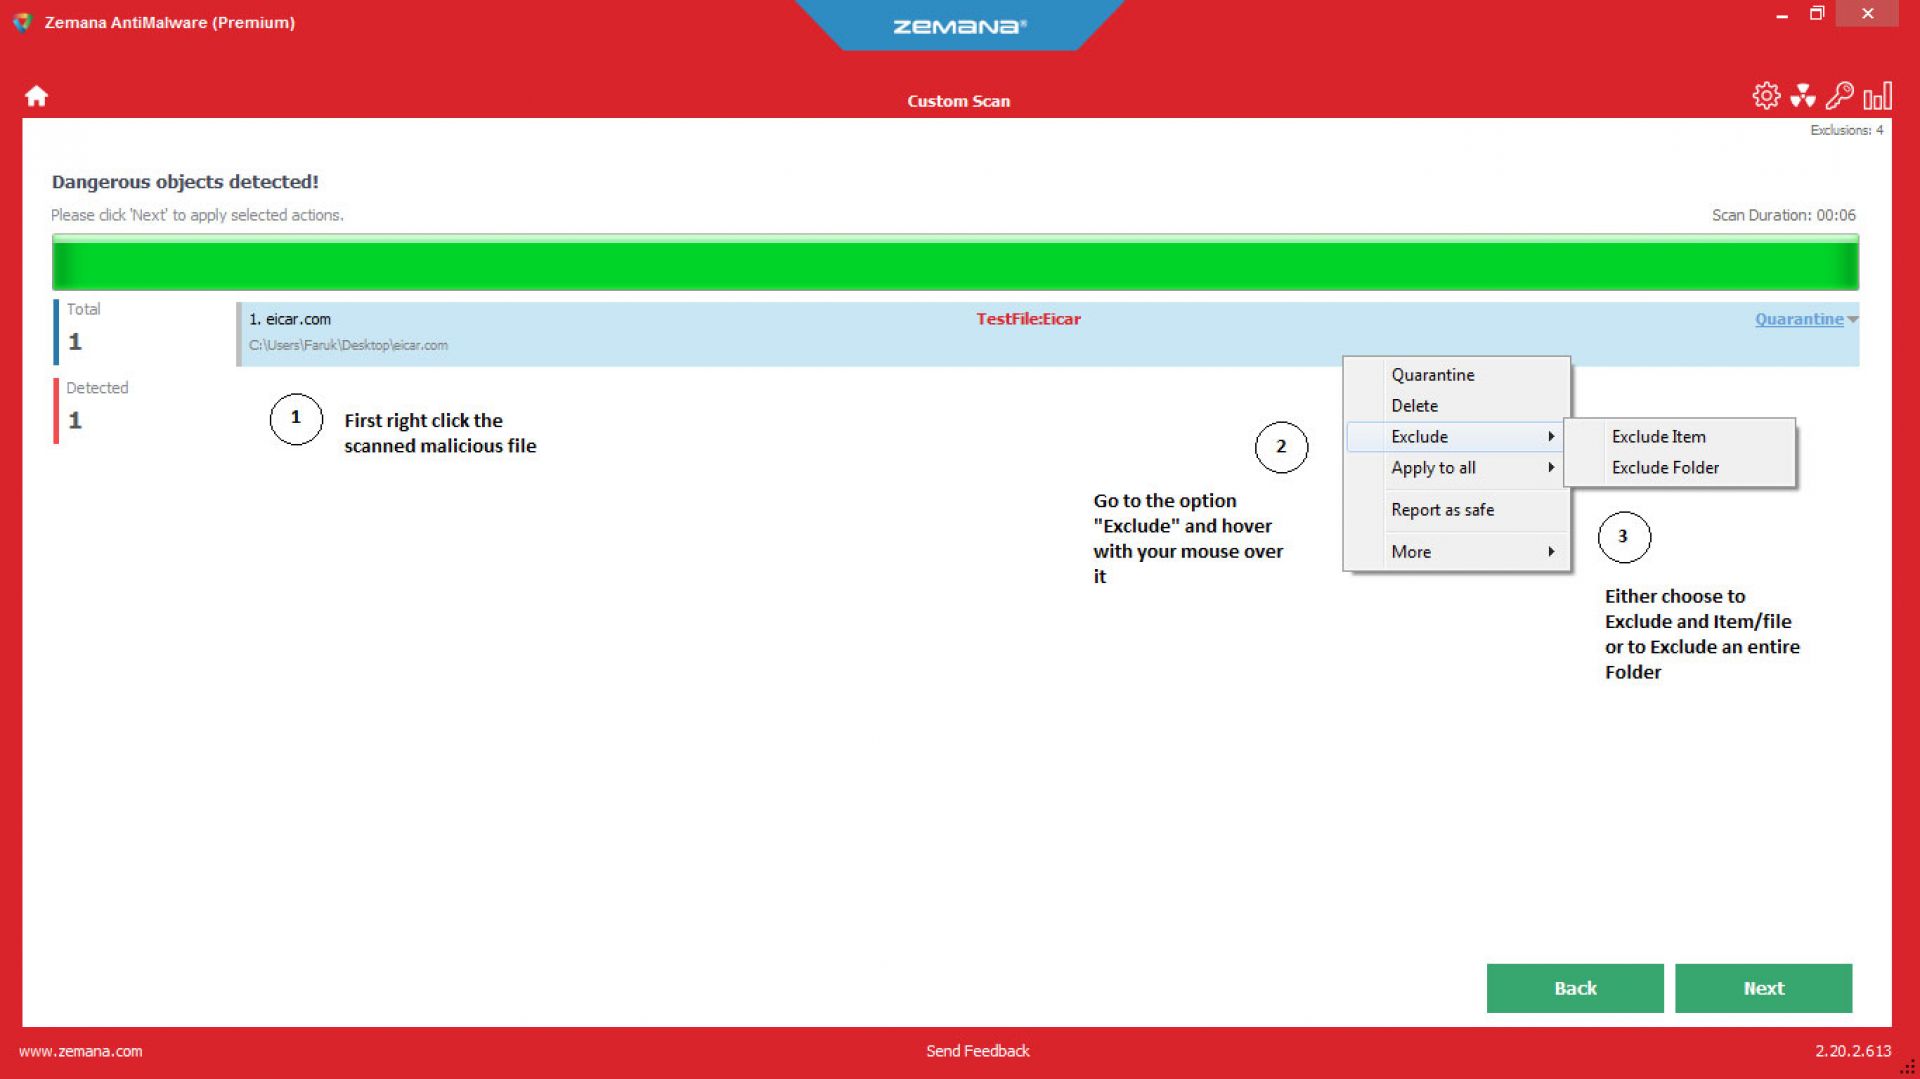The image size is (1920, 1079).
Task: Click the Zemana app logo in title bar
Action: pos(22,22)
